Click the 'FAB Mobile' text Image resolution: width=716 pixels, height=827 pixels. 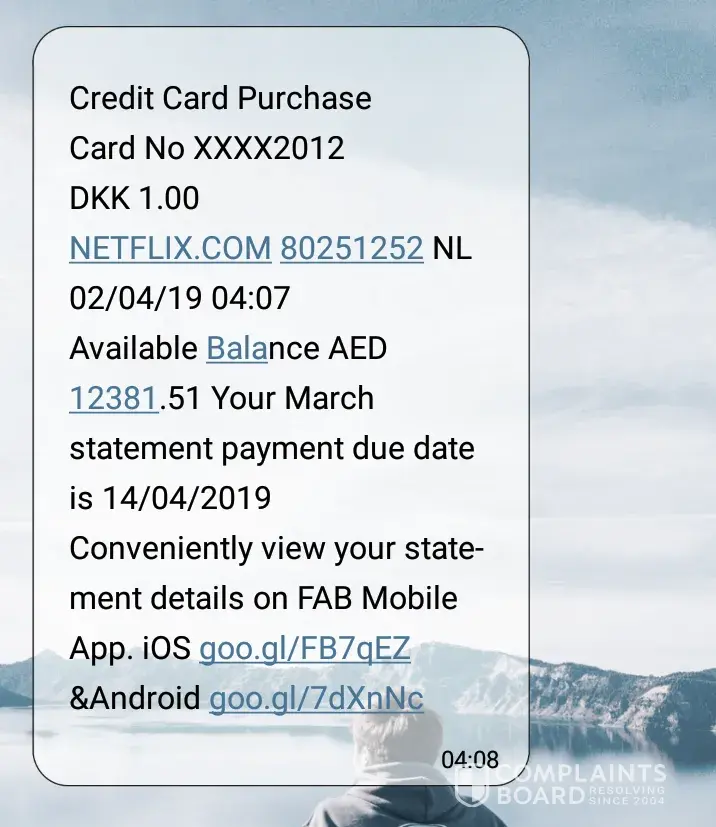point(377,598)
